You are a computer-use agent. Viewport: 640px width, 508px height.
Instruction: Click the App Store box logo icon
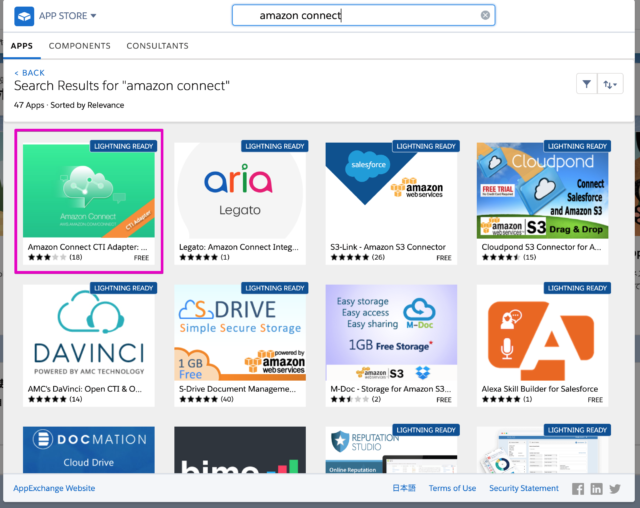(x=24, y=16)
